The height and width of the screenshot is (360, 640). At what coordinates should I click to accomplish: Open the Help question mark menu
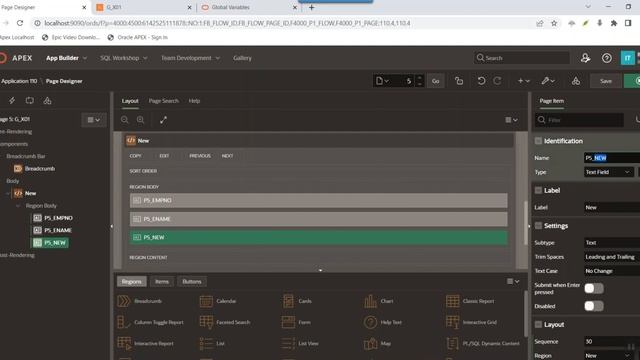click(x=607, y=58)
